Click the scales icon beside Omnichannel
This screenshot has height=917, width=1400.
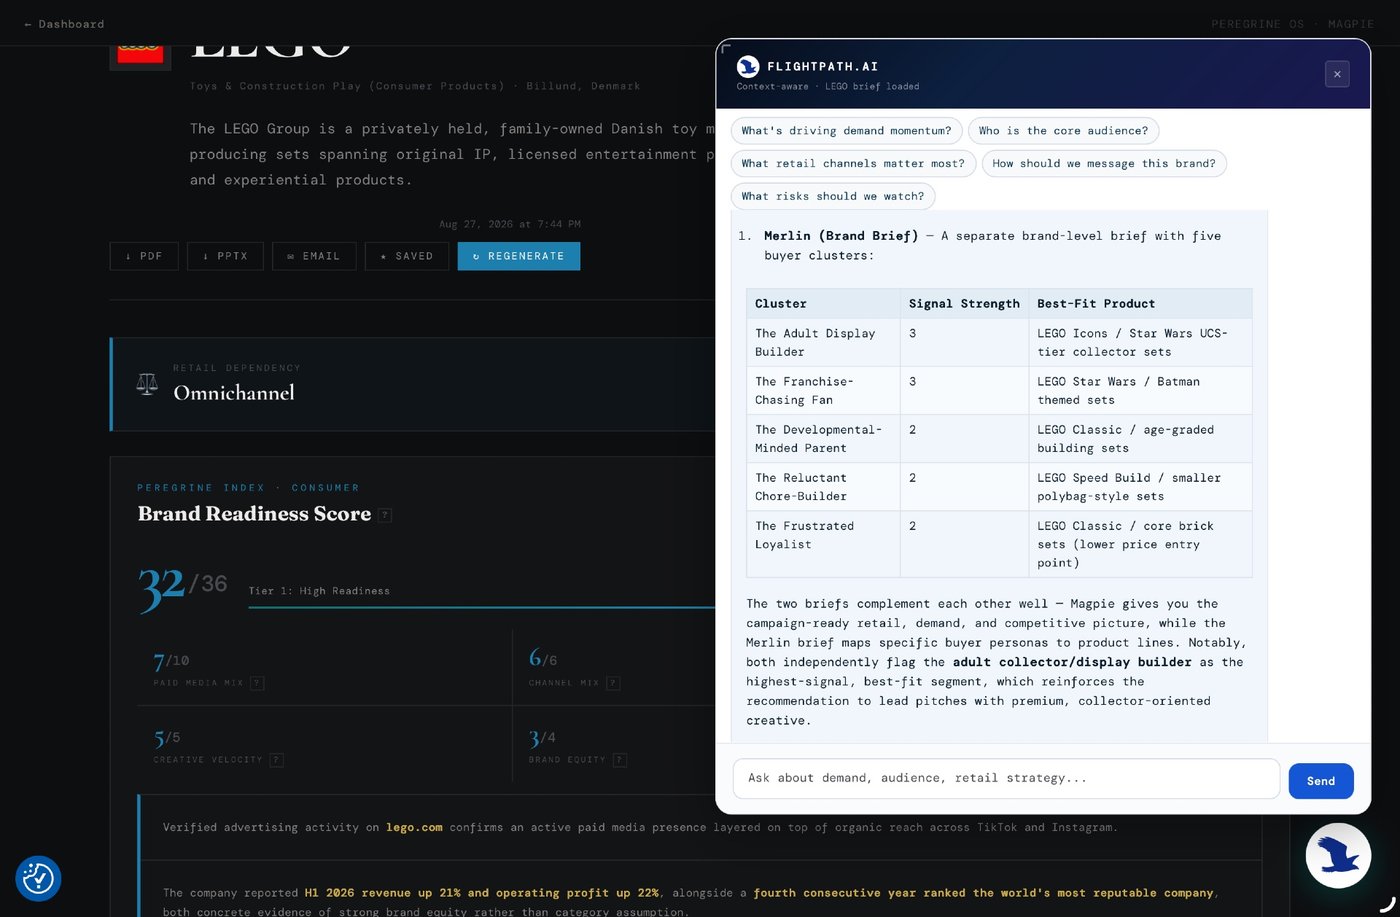(x=147, y=384)
